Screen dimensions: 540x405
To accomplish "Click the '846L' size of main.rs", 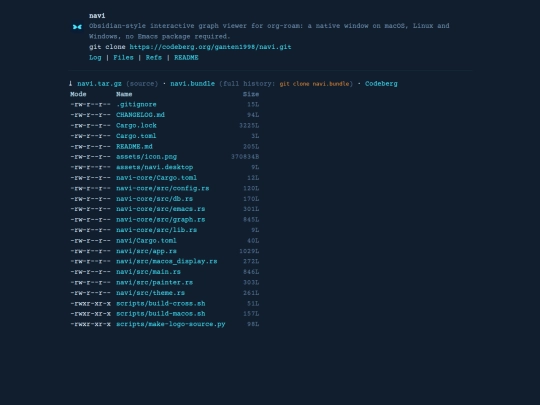I will pos(251,272).
